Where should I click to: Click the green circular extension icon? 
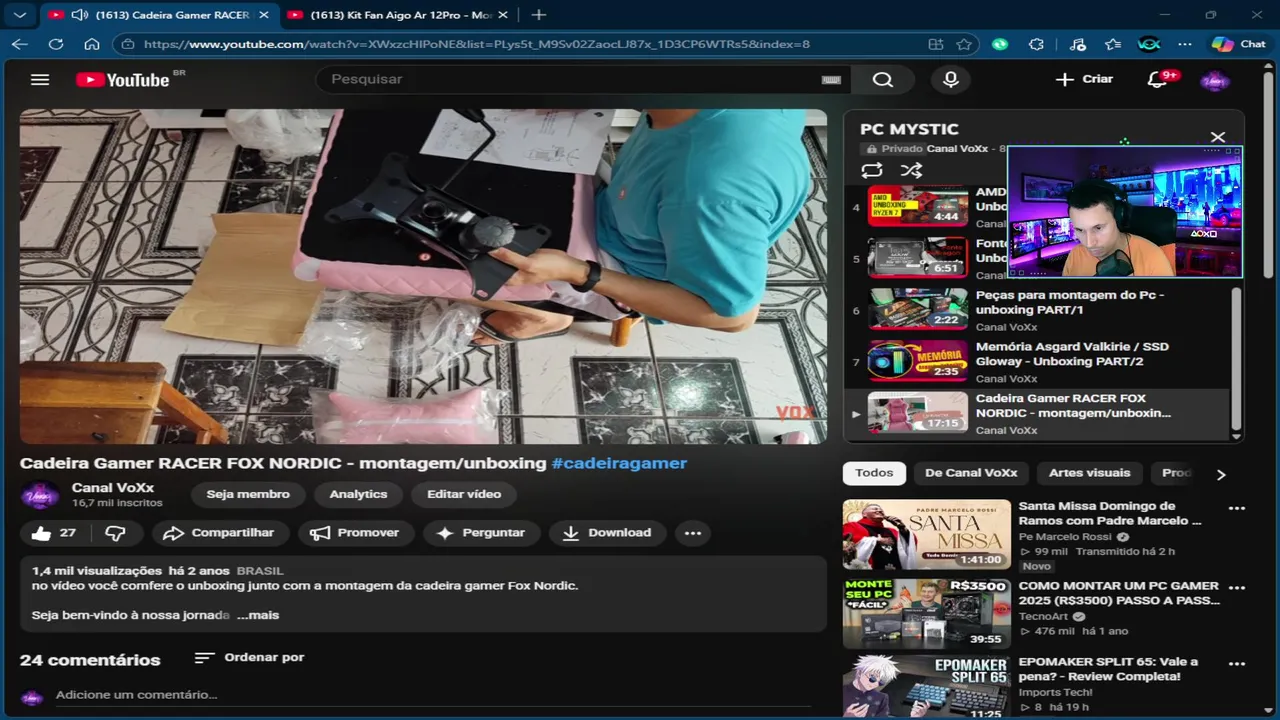tap(1000, 44)
